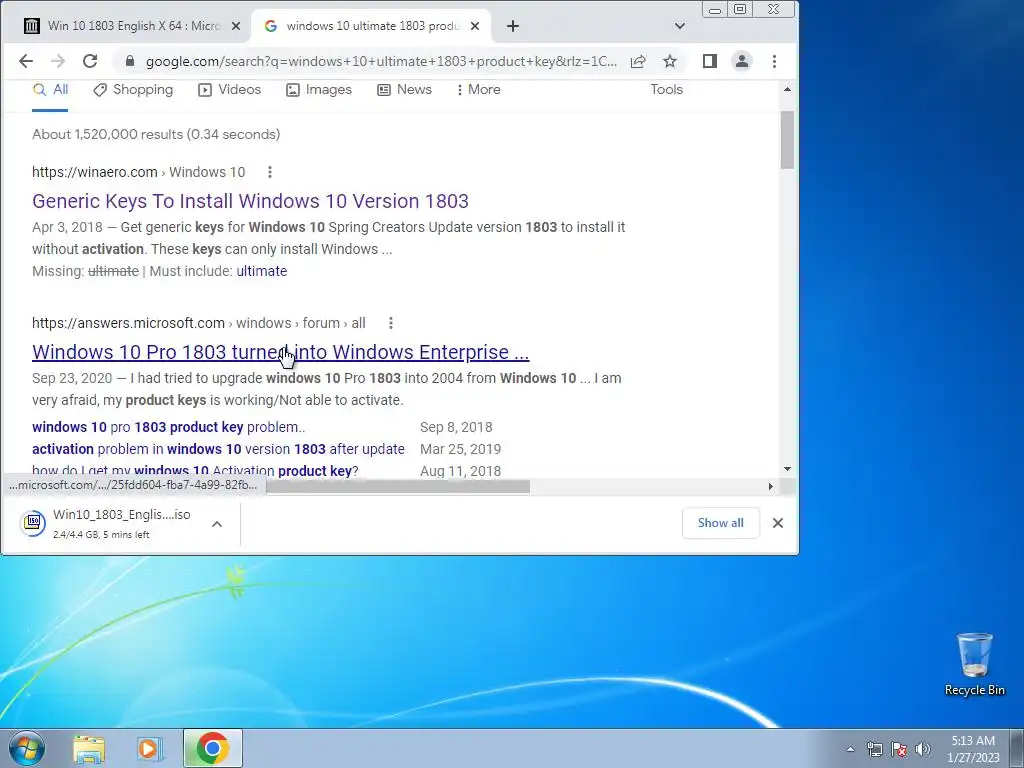Close the windows 10 ultimate search tab
The width and height of the screenshot is (1024, 768).
point(475,26)
